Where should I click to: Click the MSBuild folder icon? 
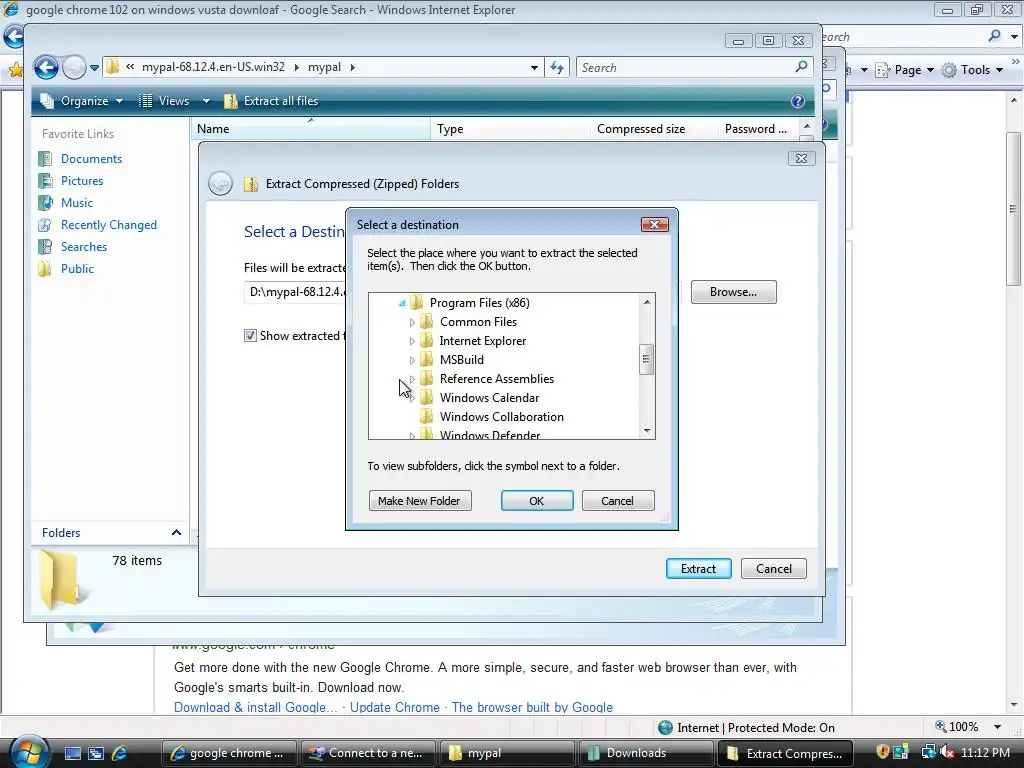427,359
